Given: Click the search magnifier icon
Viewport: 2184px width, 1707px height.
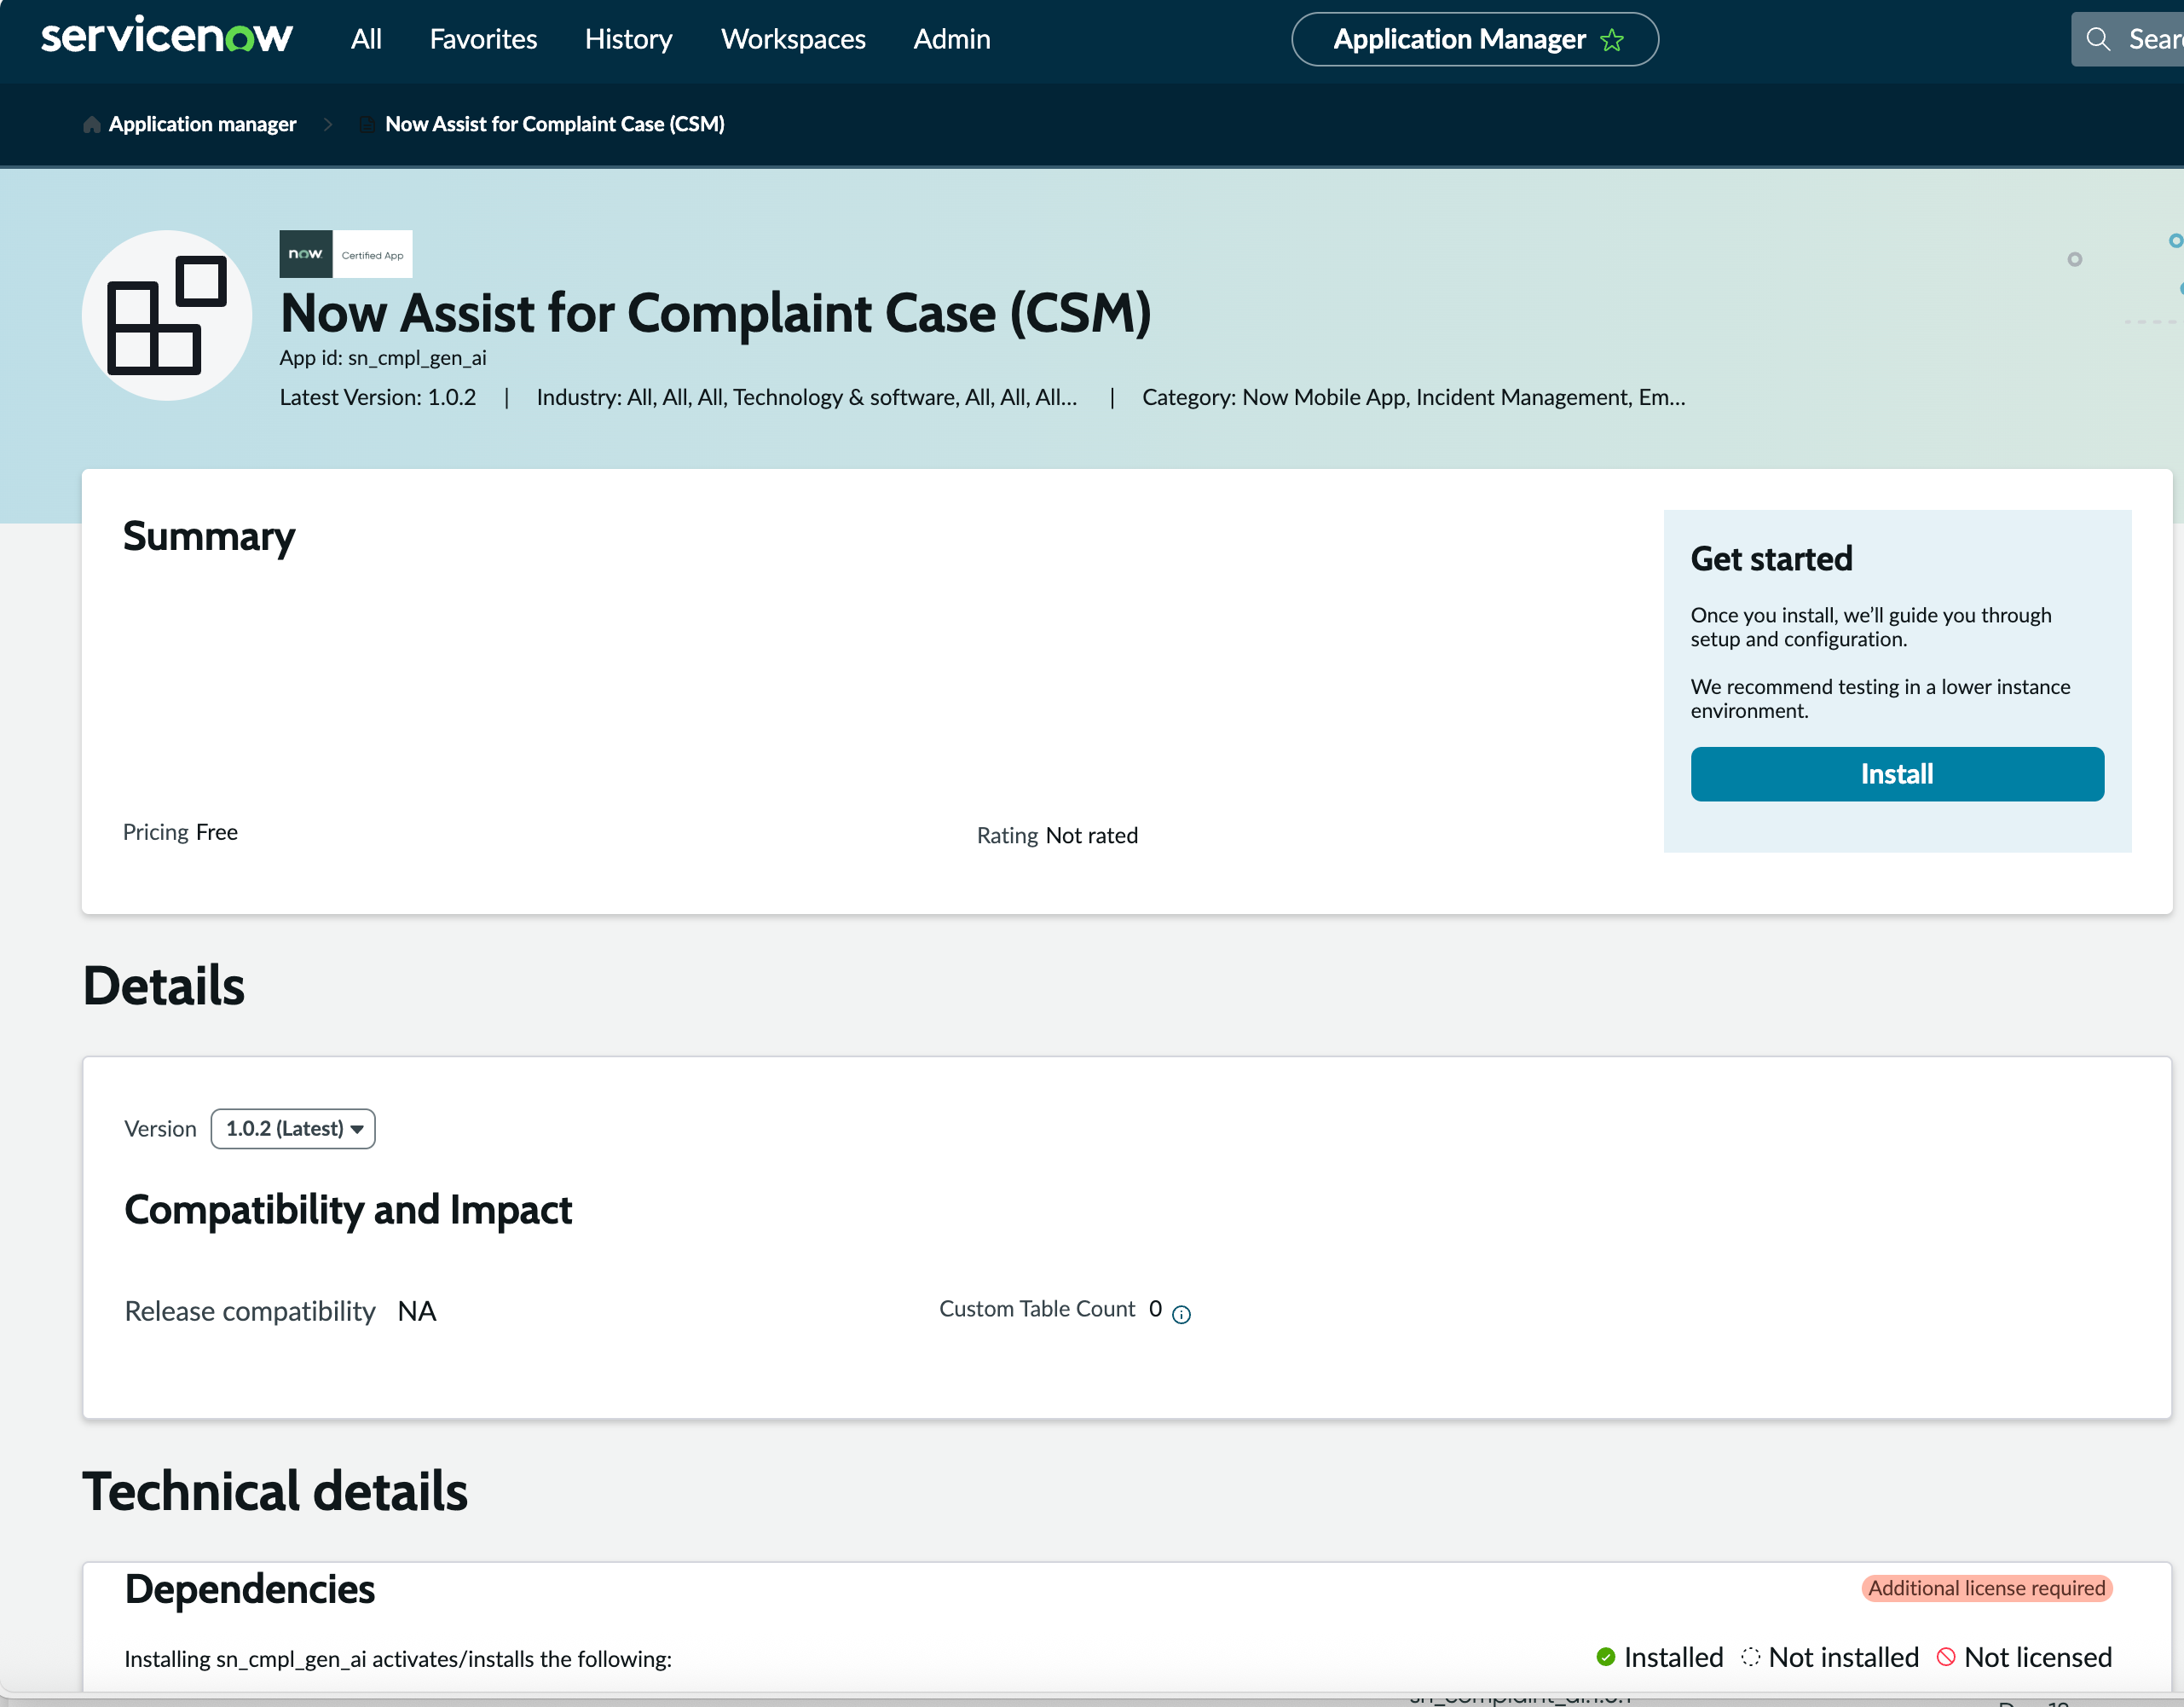Looking at the screenshot, I should pyautogui.click(x=2097, y=39).
